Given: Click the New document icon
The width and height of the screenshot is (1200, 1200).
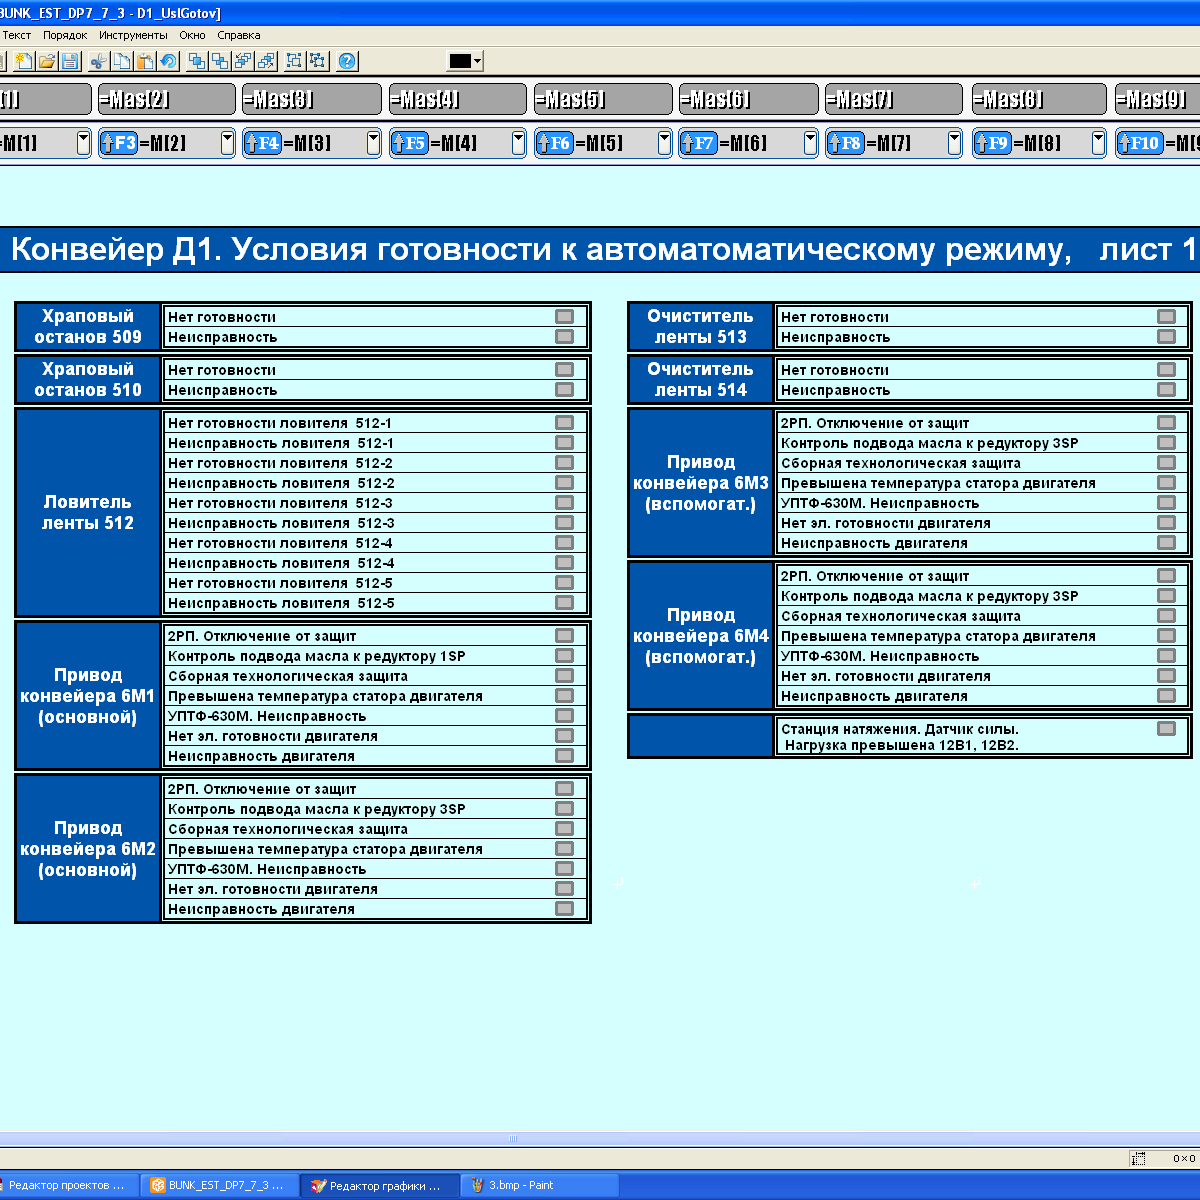Looking at the screenshot, I should (x=23, y=61).
